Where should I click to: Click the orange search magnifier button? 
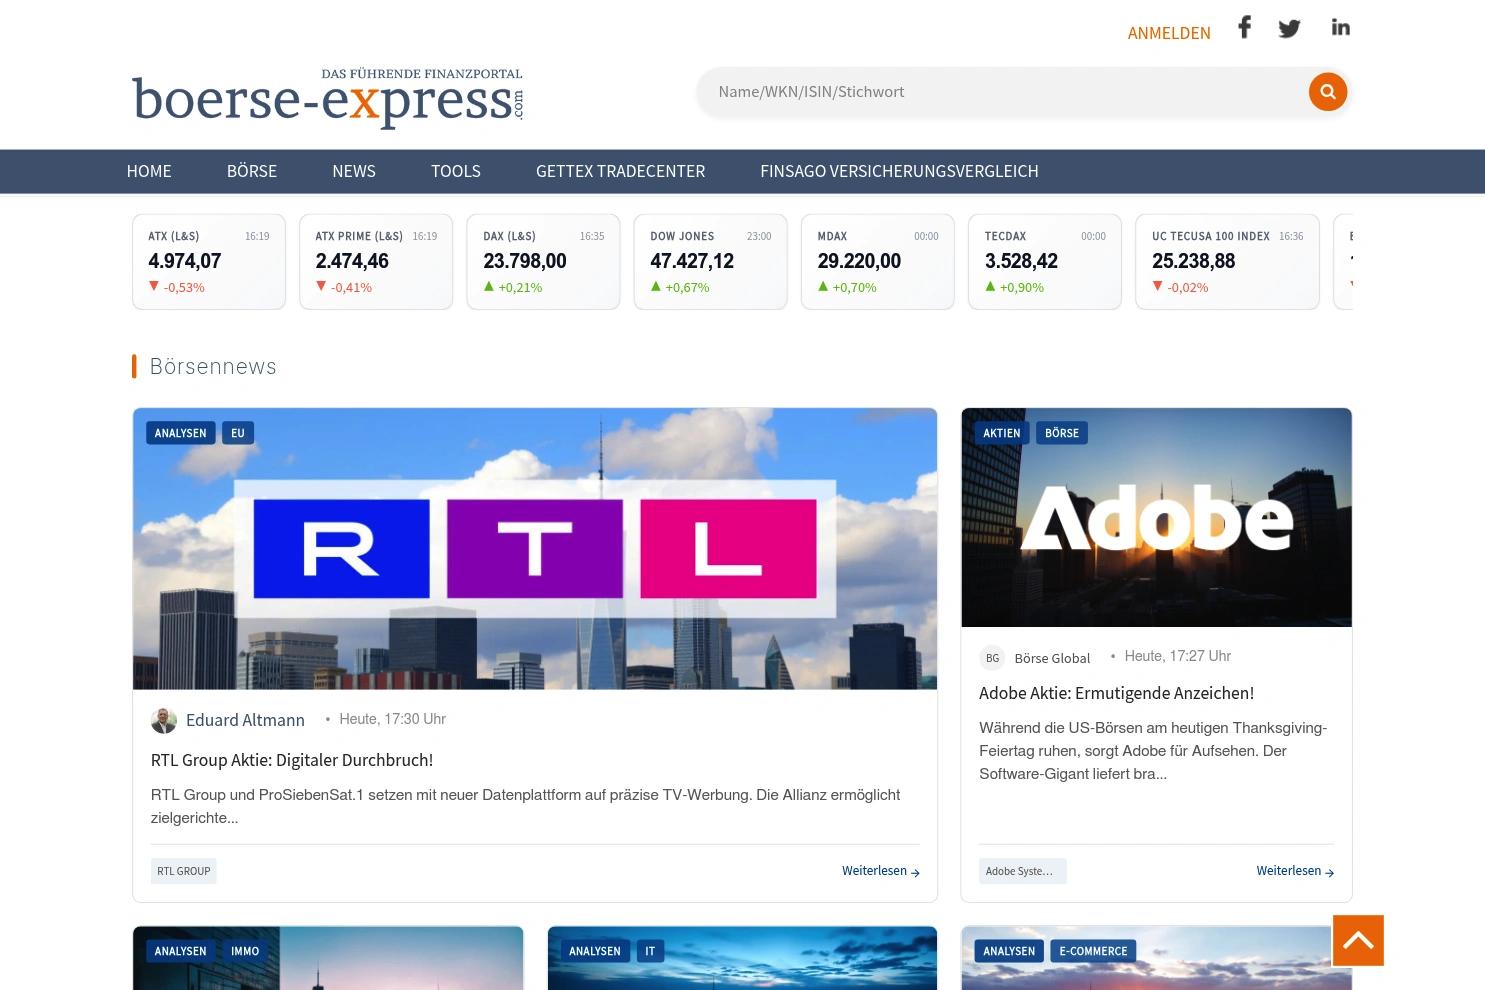[x=1328, y=92]
